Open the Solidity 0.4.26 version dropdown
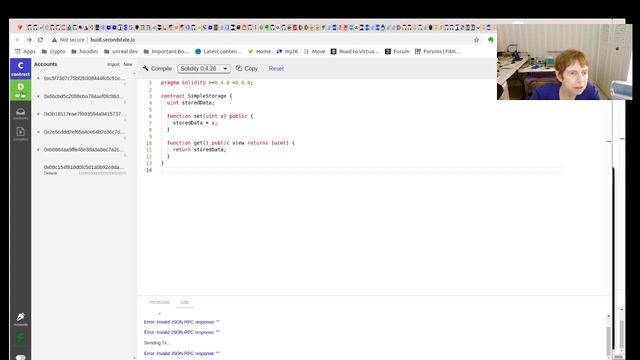The image size is (640, 360). [x=204, y=69]
